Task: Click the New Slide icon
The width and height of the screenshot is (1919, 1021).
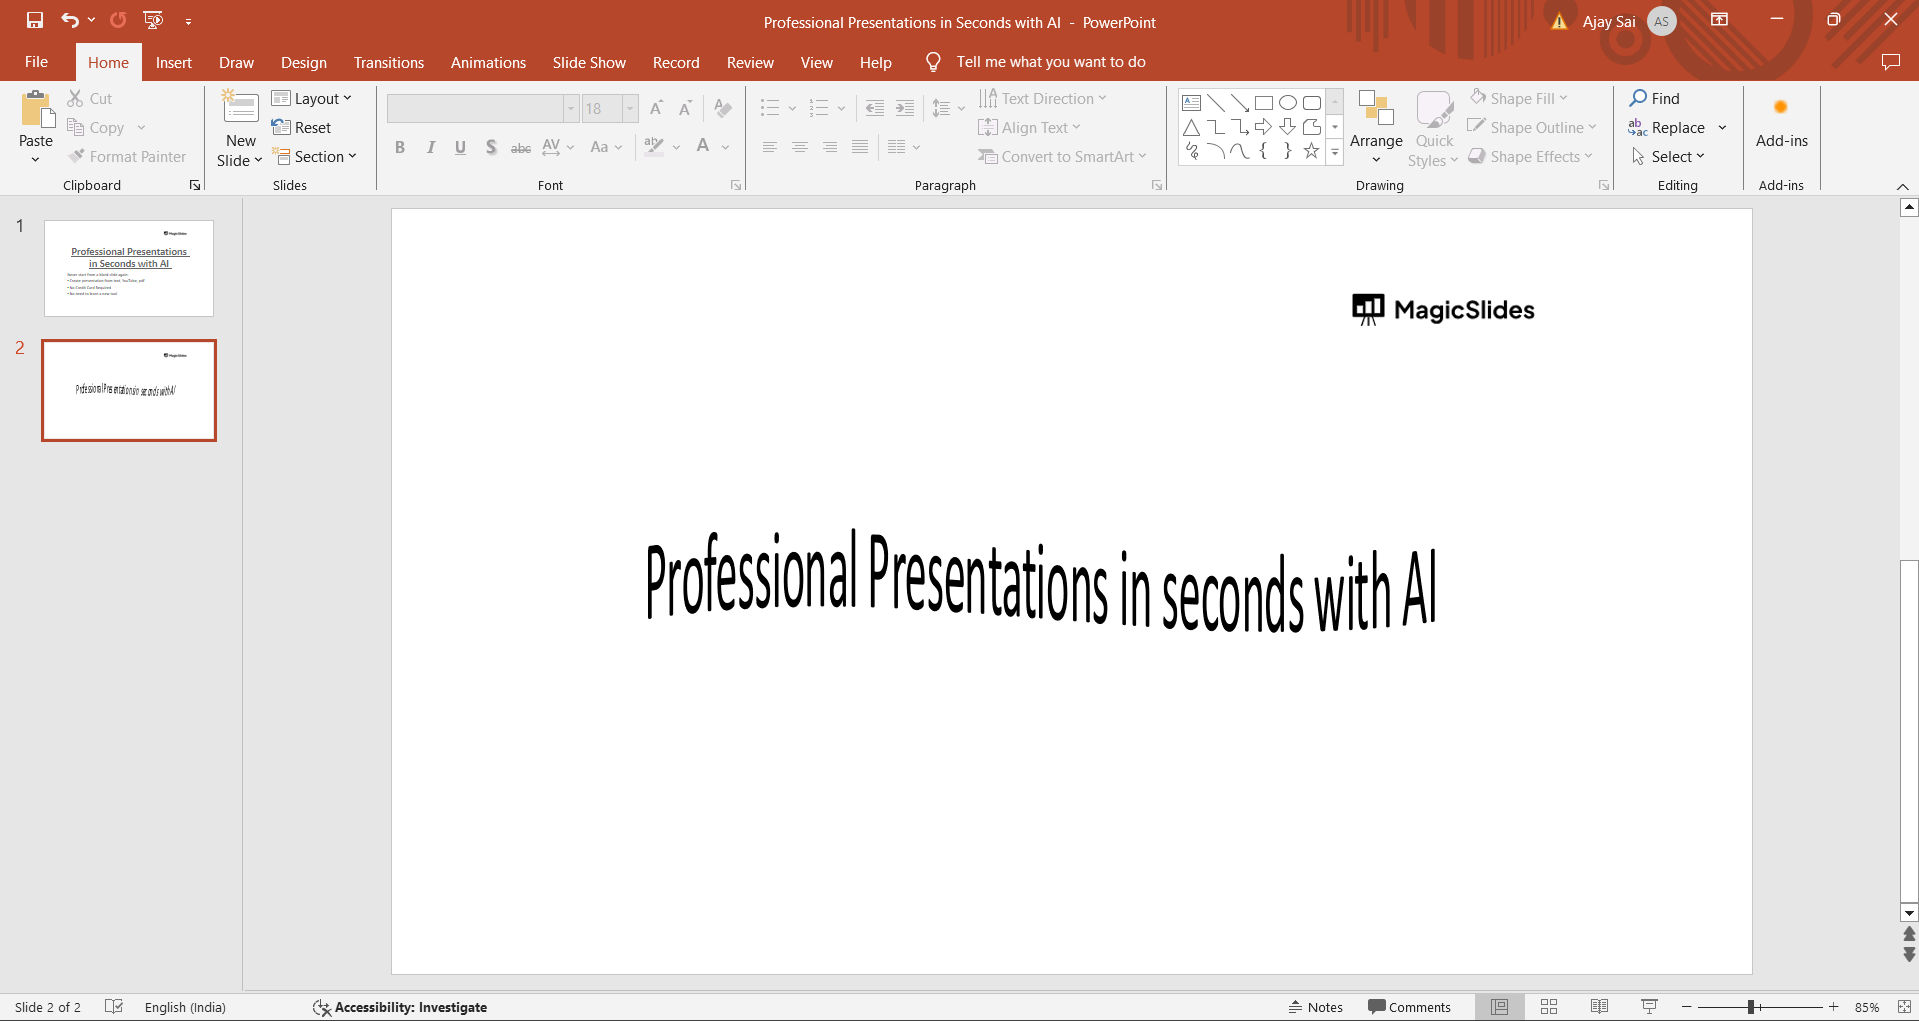Action: [x=240, y=108]
